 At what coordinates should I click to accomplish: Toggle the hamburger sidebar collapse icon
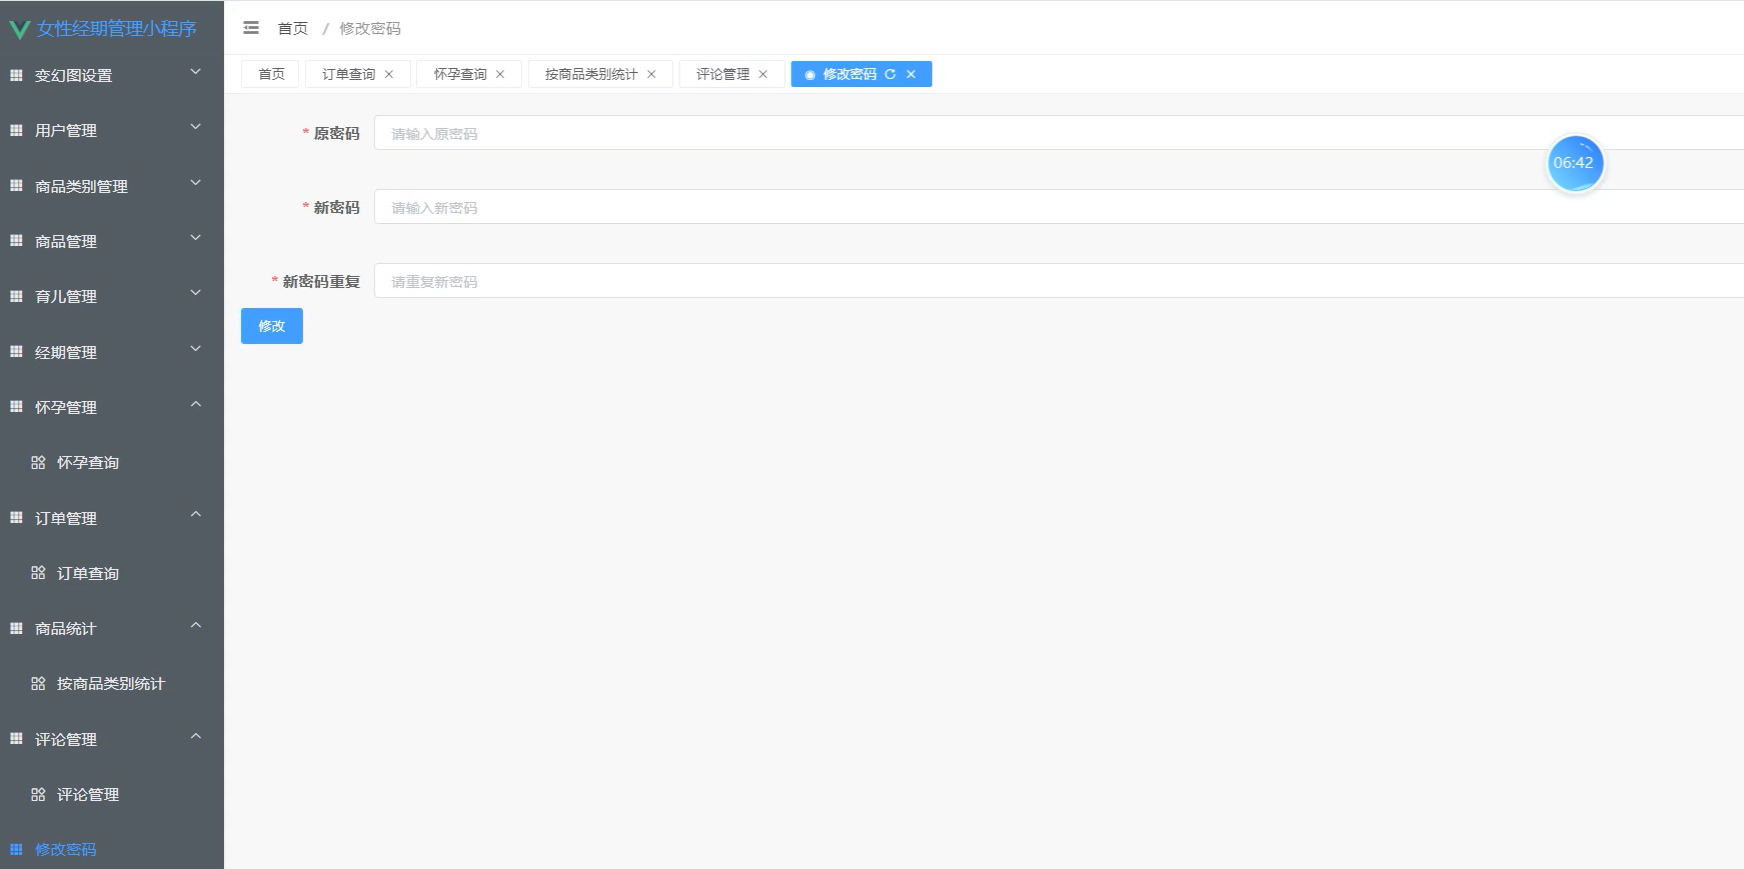251,28
